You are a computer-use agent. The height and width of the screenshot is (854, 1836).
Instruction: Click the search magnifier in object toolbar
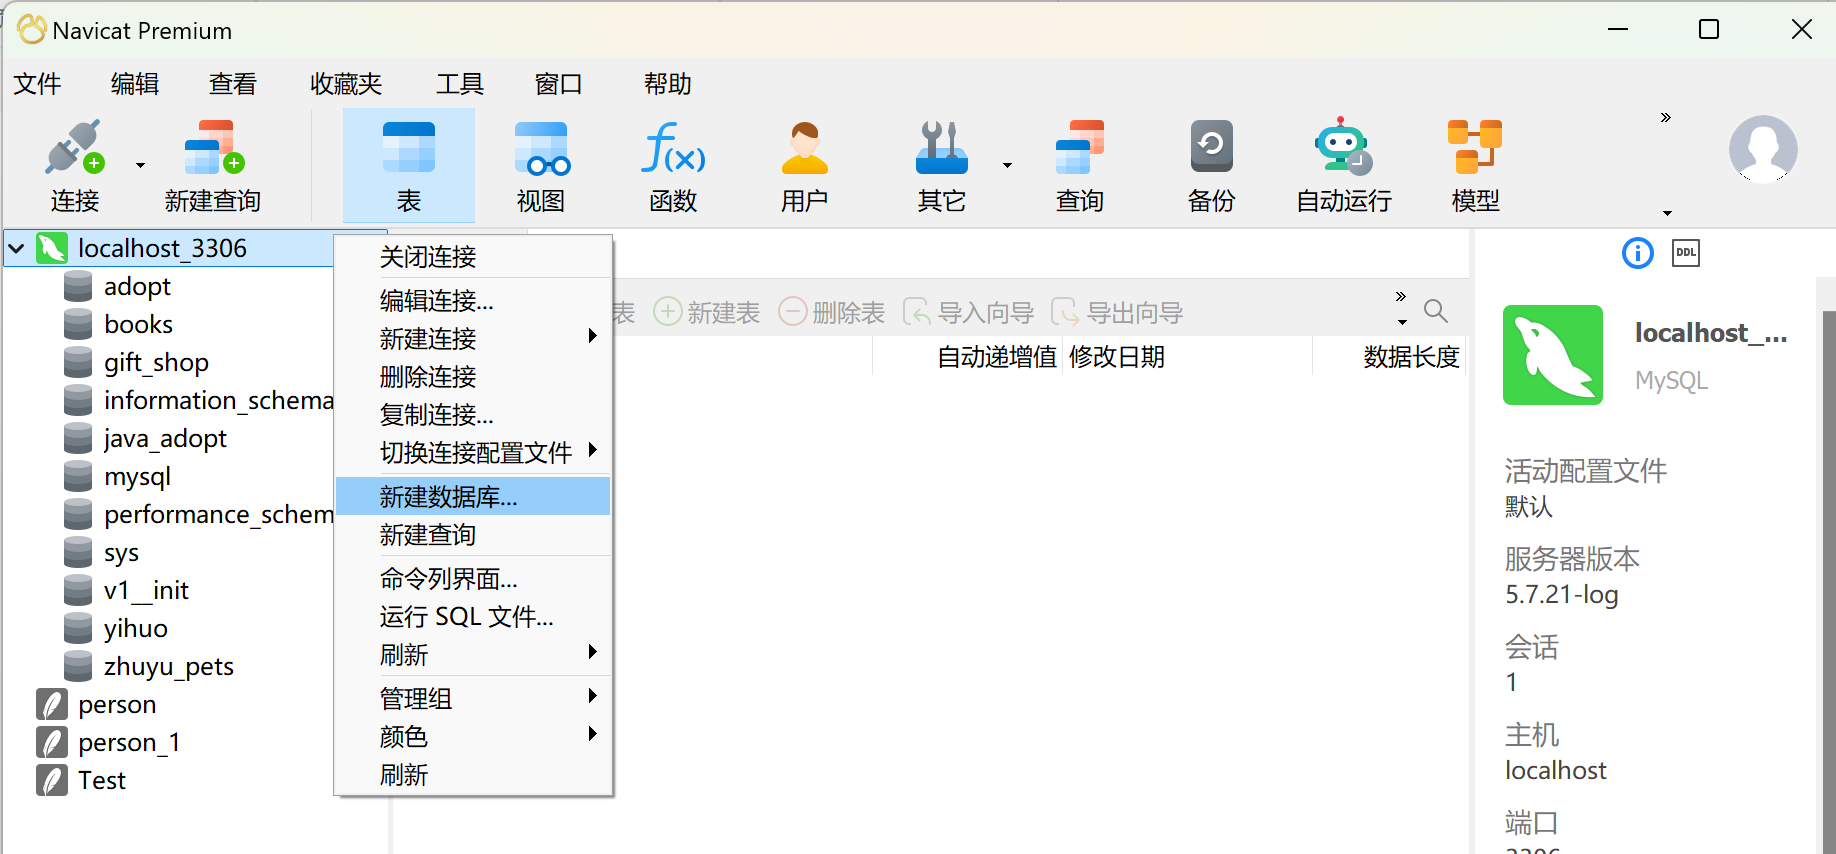[1436, 311]
